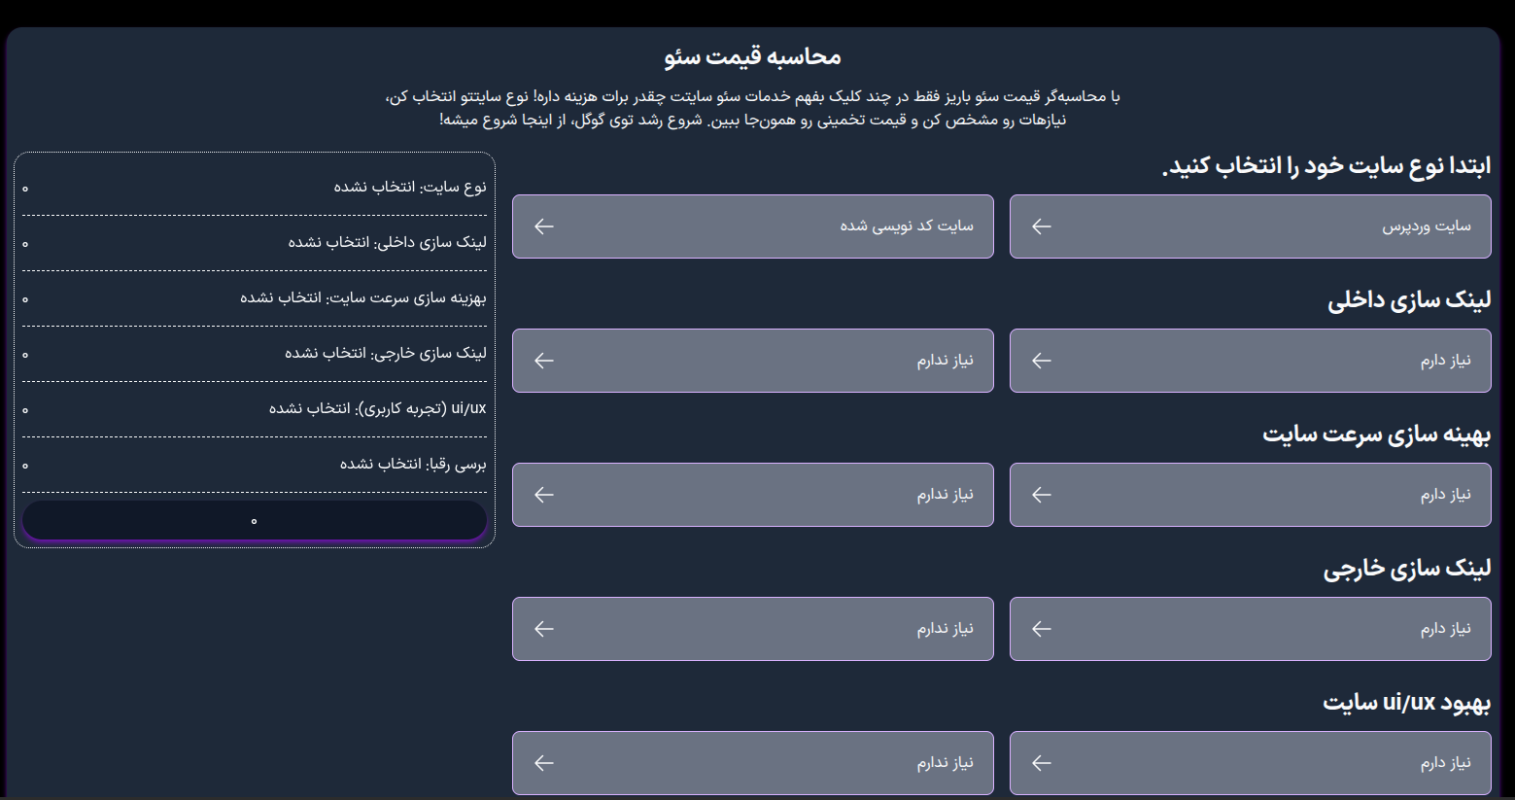Choose نیاز ندارم under بهبود ui/ux سایت
This screenshot has height=800, width=1515.
[x=753, y=763]
